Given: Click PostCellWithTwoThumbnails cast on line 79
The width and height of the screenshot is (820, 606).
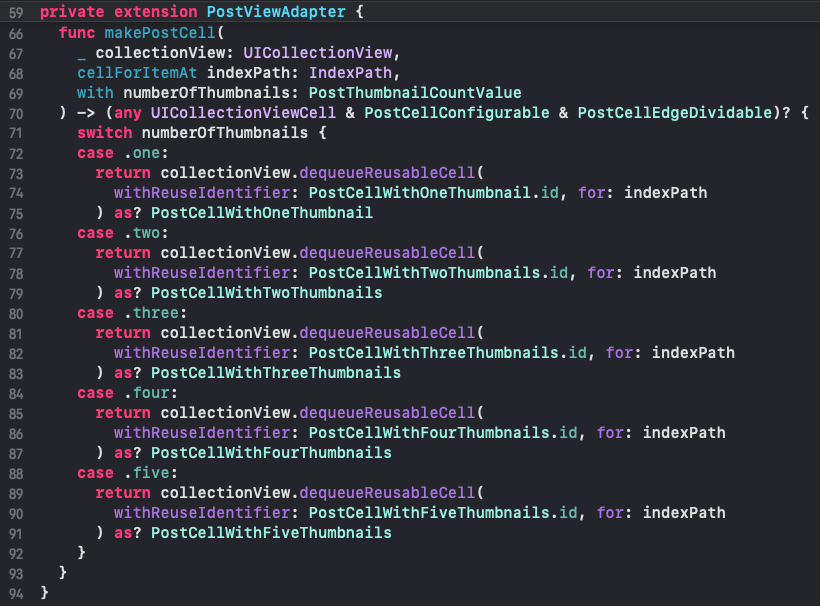Looking at the screenshot, I should click(x=267, y=292).
